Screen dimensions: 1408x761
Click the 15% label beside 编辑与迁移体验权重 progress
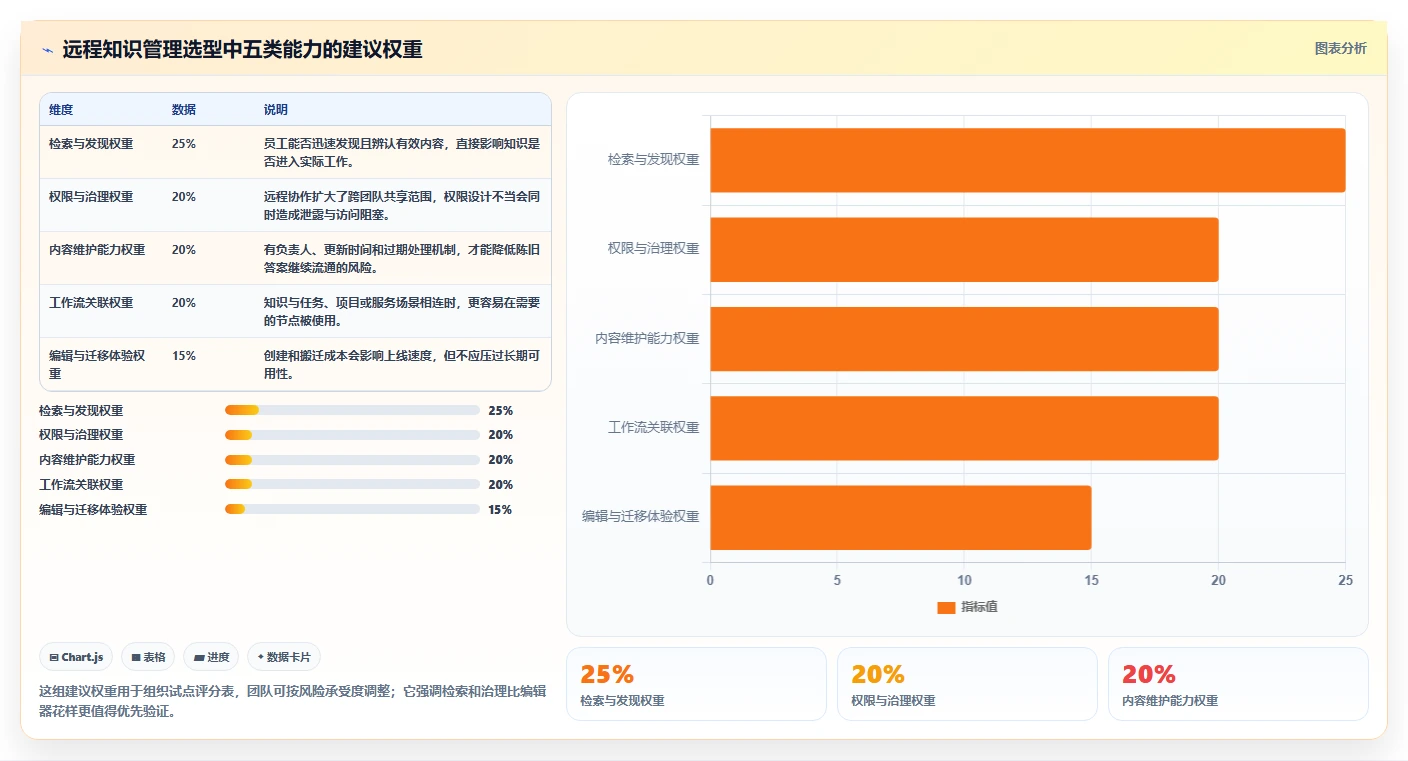[500, 510]
